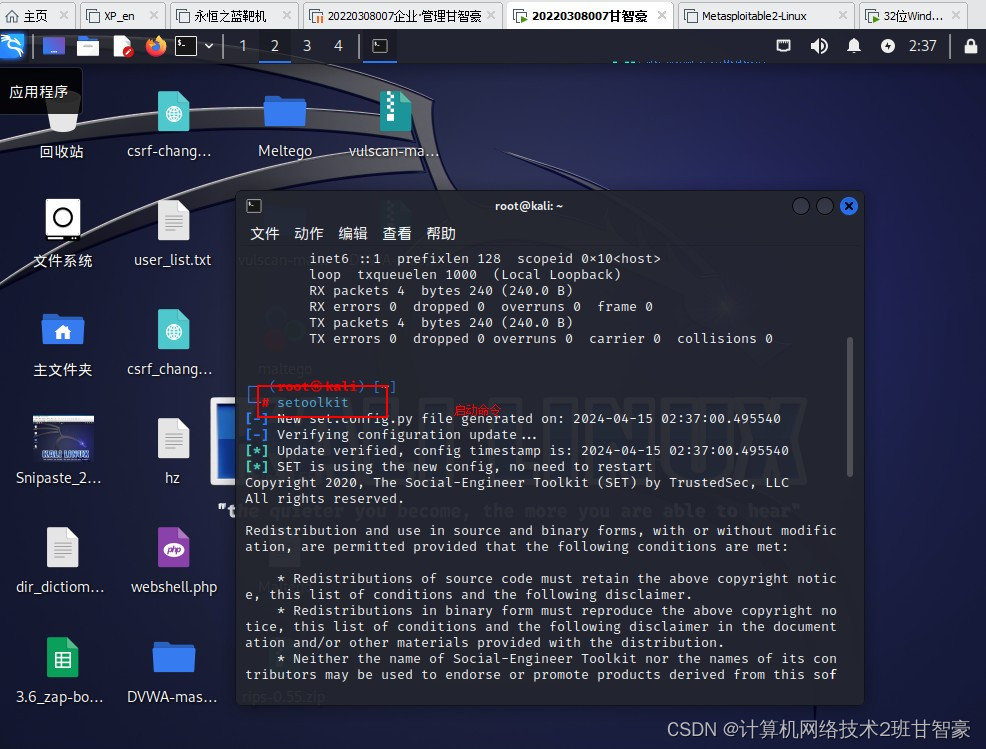Click the volume speaker tray icon
The height and width of the screenshot is (749, 986).
819,46
